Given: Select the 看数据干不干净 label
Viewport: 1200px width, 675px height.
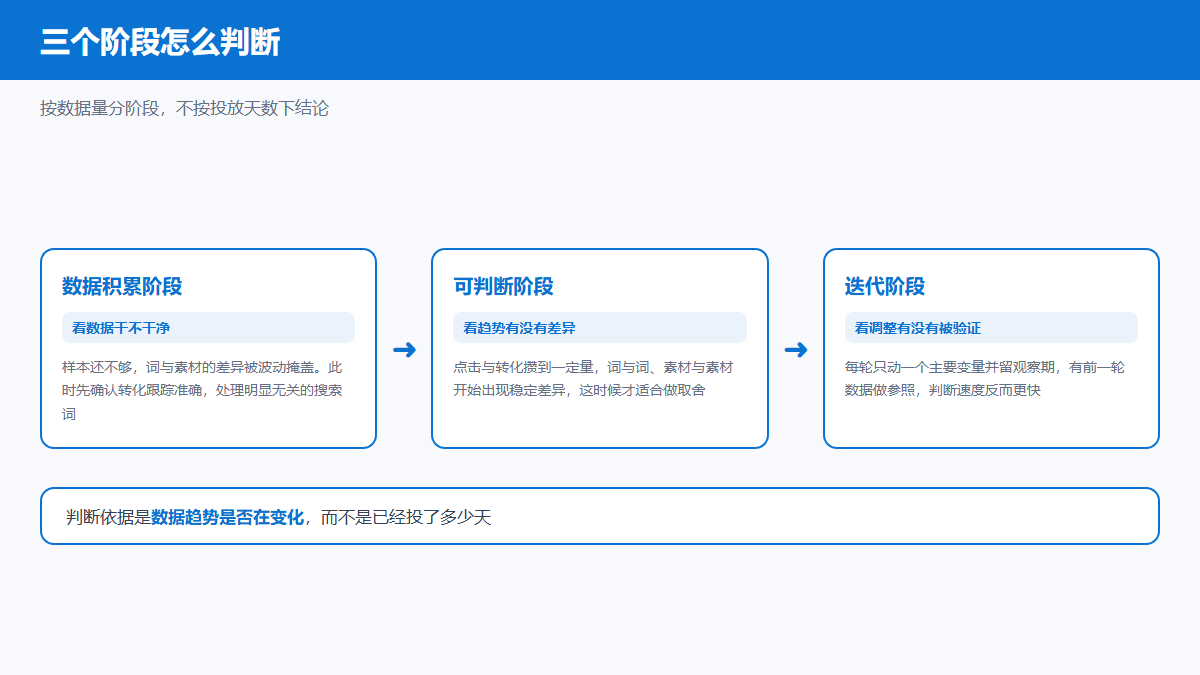Looking at the screenshot, I should tap(208, 328).
